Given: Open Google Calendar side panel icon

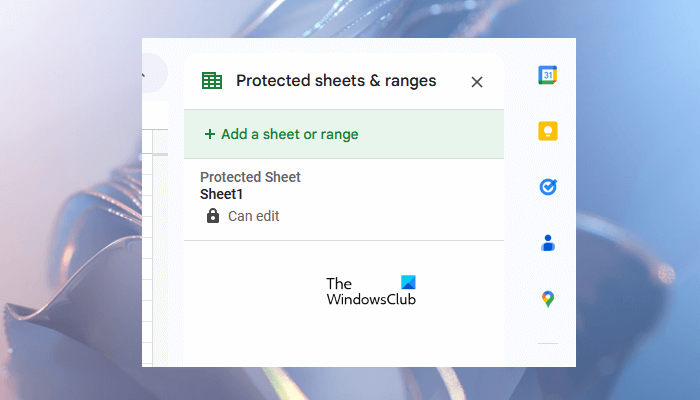Looking at the screenshot, I should (x=548, y=75).
